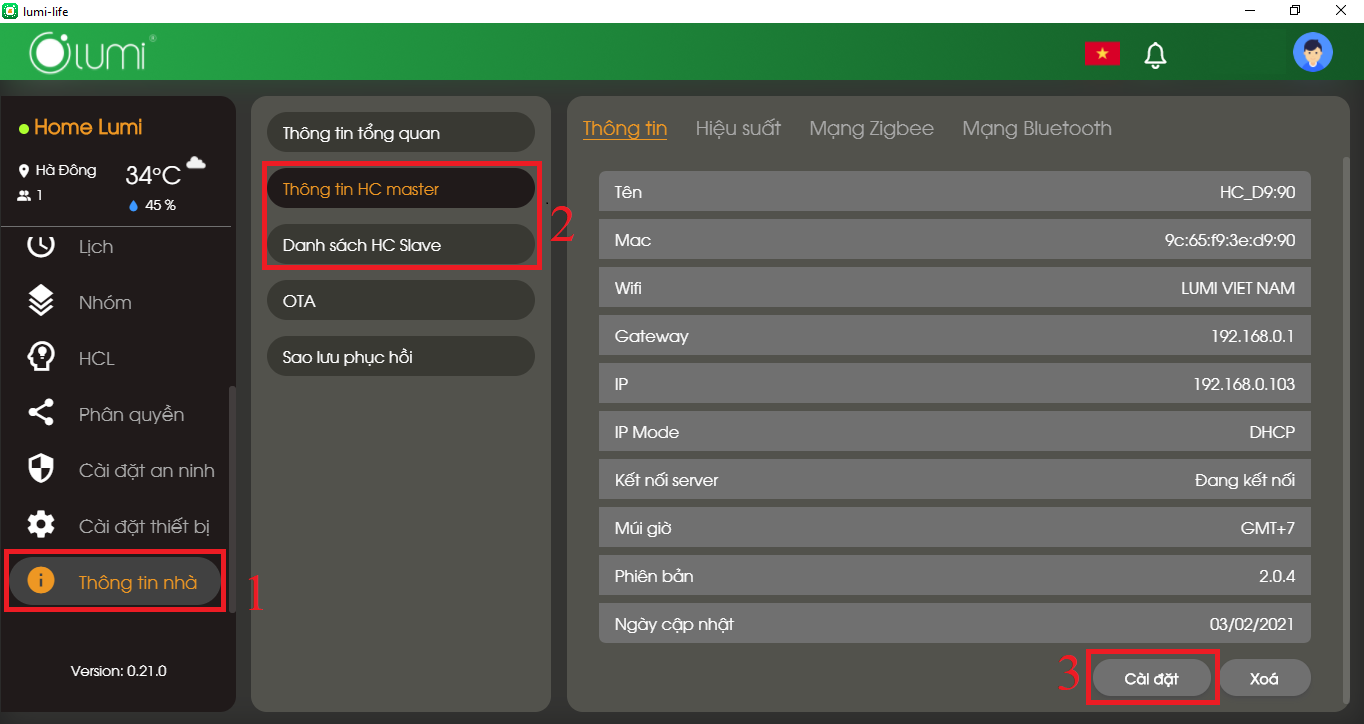
Task: Click the Cài đặt button
Action: (1151, 678)
